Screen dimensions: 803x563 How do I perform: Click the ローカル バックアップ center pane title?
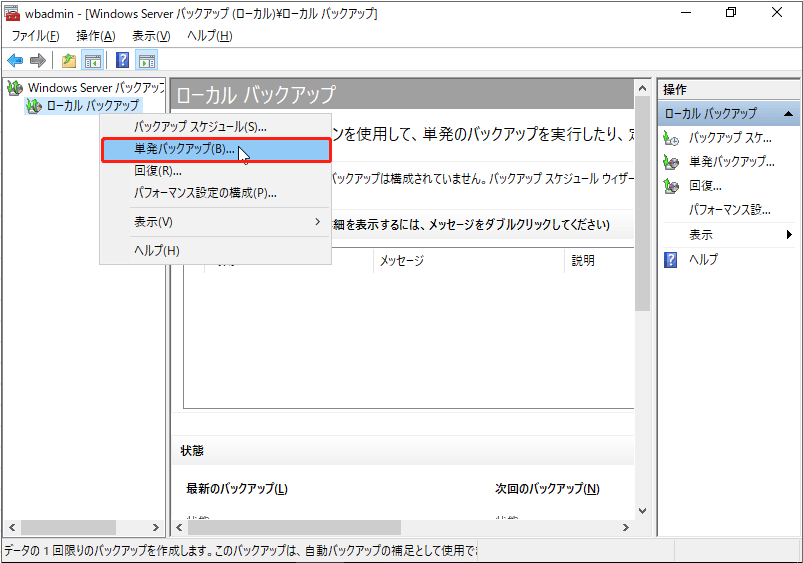point(256,95)
